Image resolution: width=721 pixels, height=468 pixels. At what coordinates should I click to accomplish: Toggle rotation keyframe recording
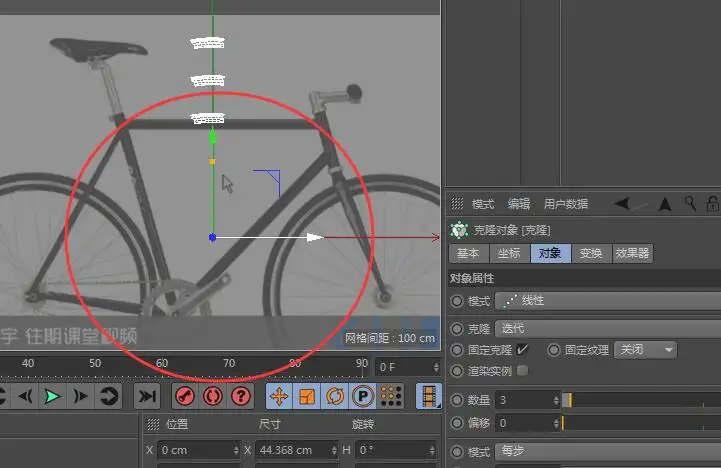point(335,396)
